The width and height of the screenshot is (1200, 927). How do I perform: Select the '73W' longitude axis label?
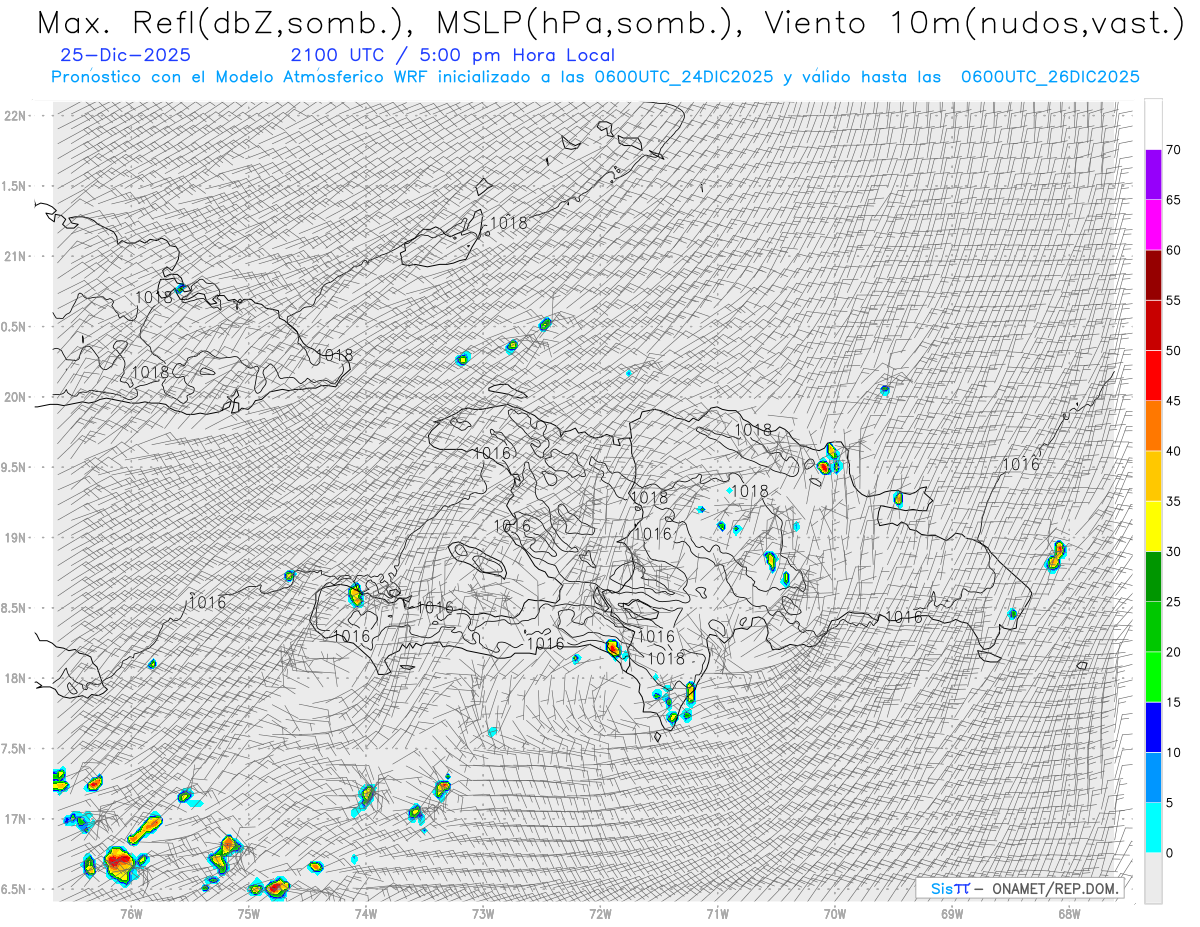click(x=483, y=913)
